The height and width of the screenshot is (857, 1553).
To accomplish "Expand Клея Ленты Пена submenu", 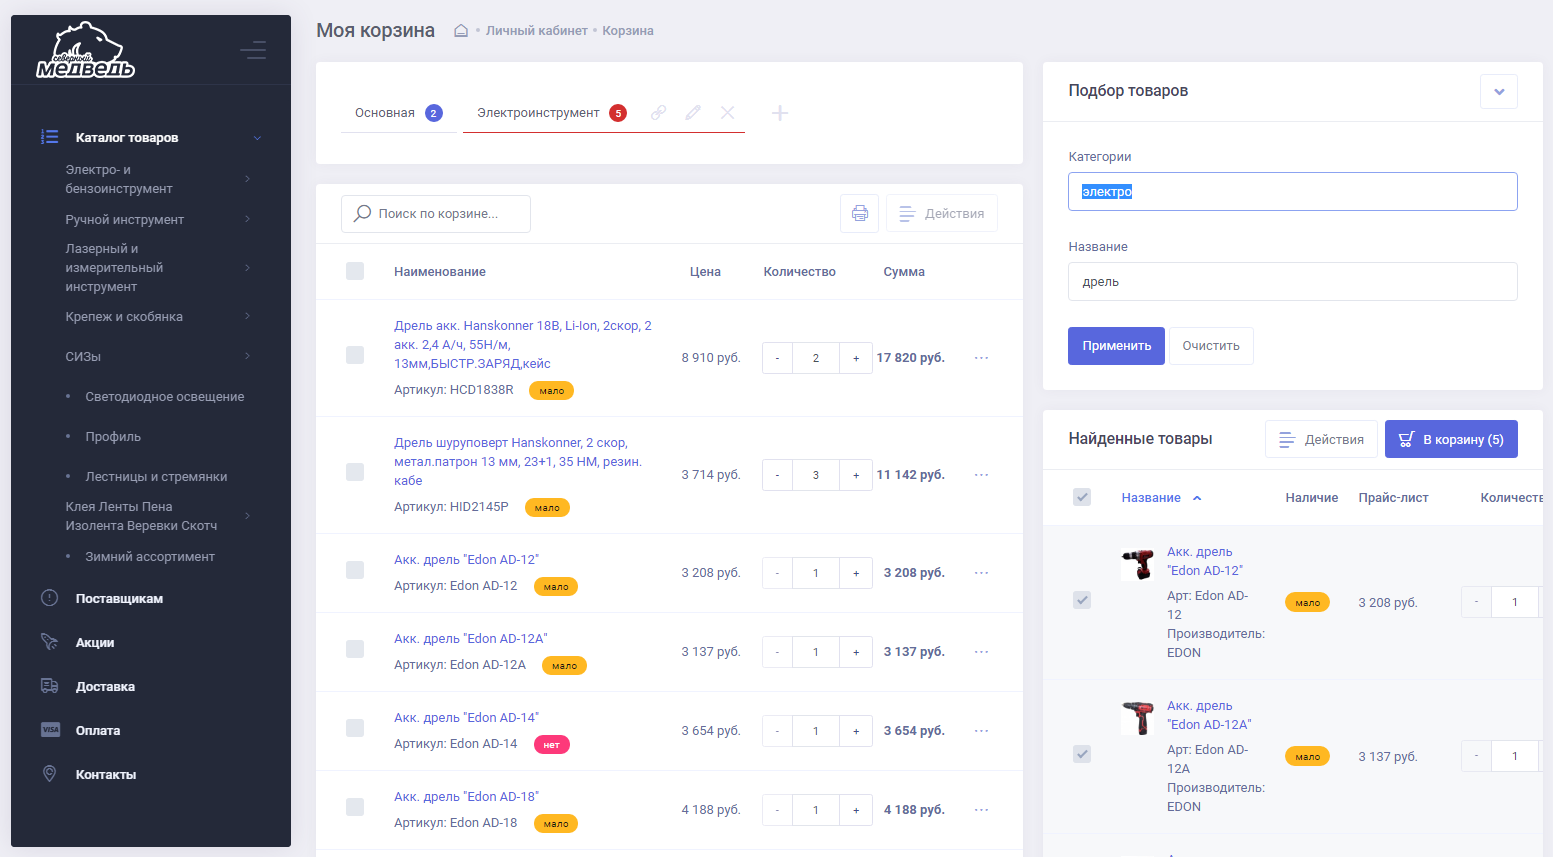I will (x=247, y=516).
